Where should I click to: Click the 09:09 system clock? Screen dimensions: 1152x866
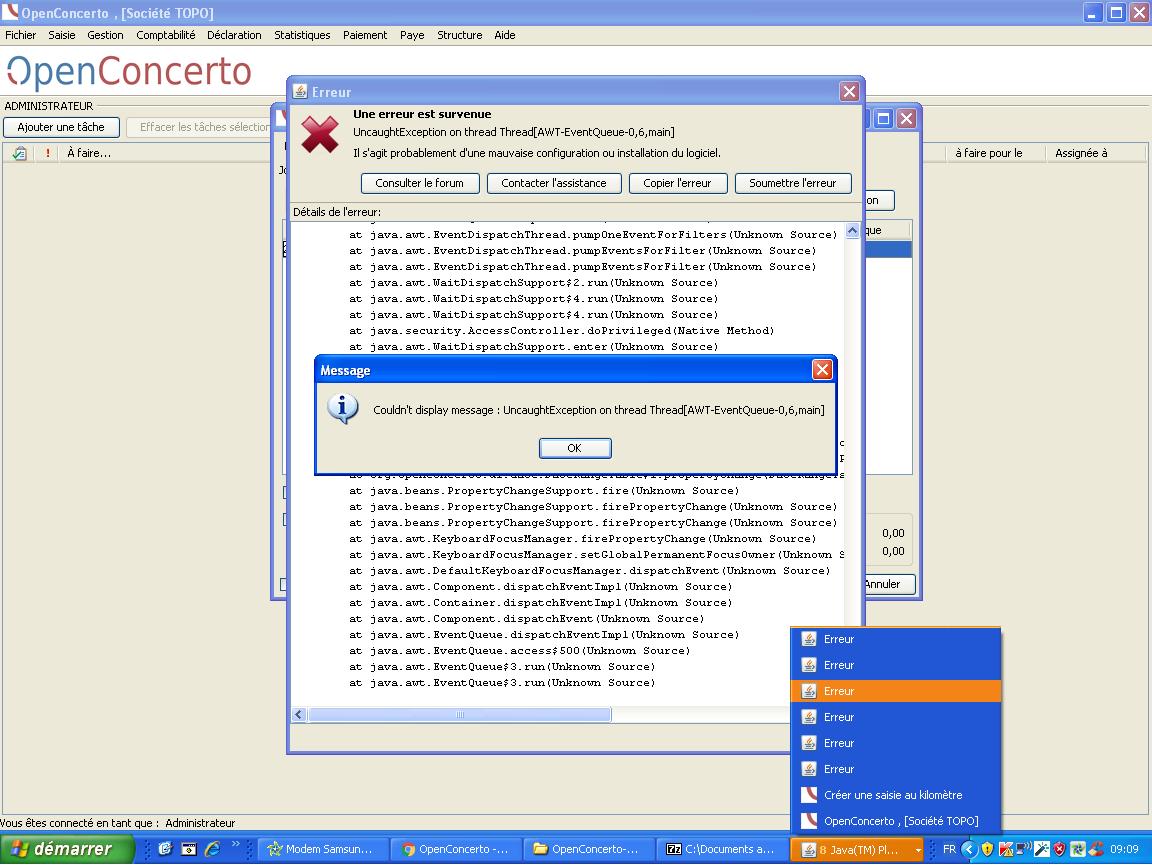(1124, 849)
